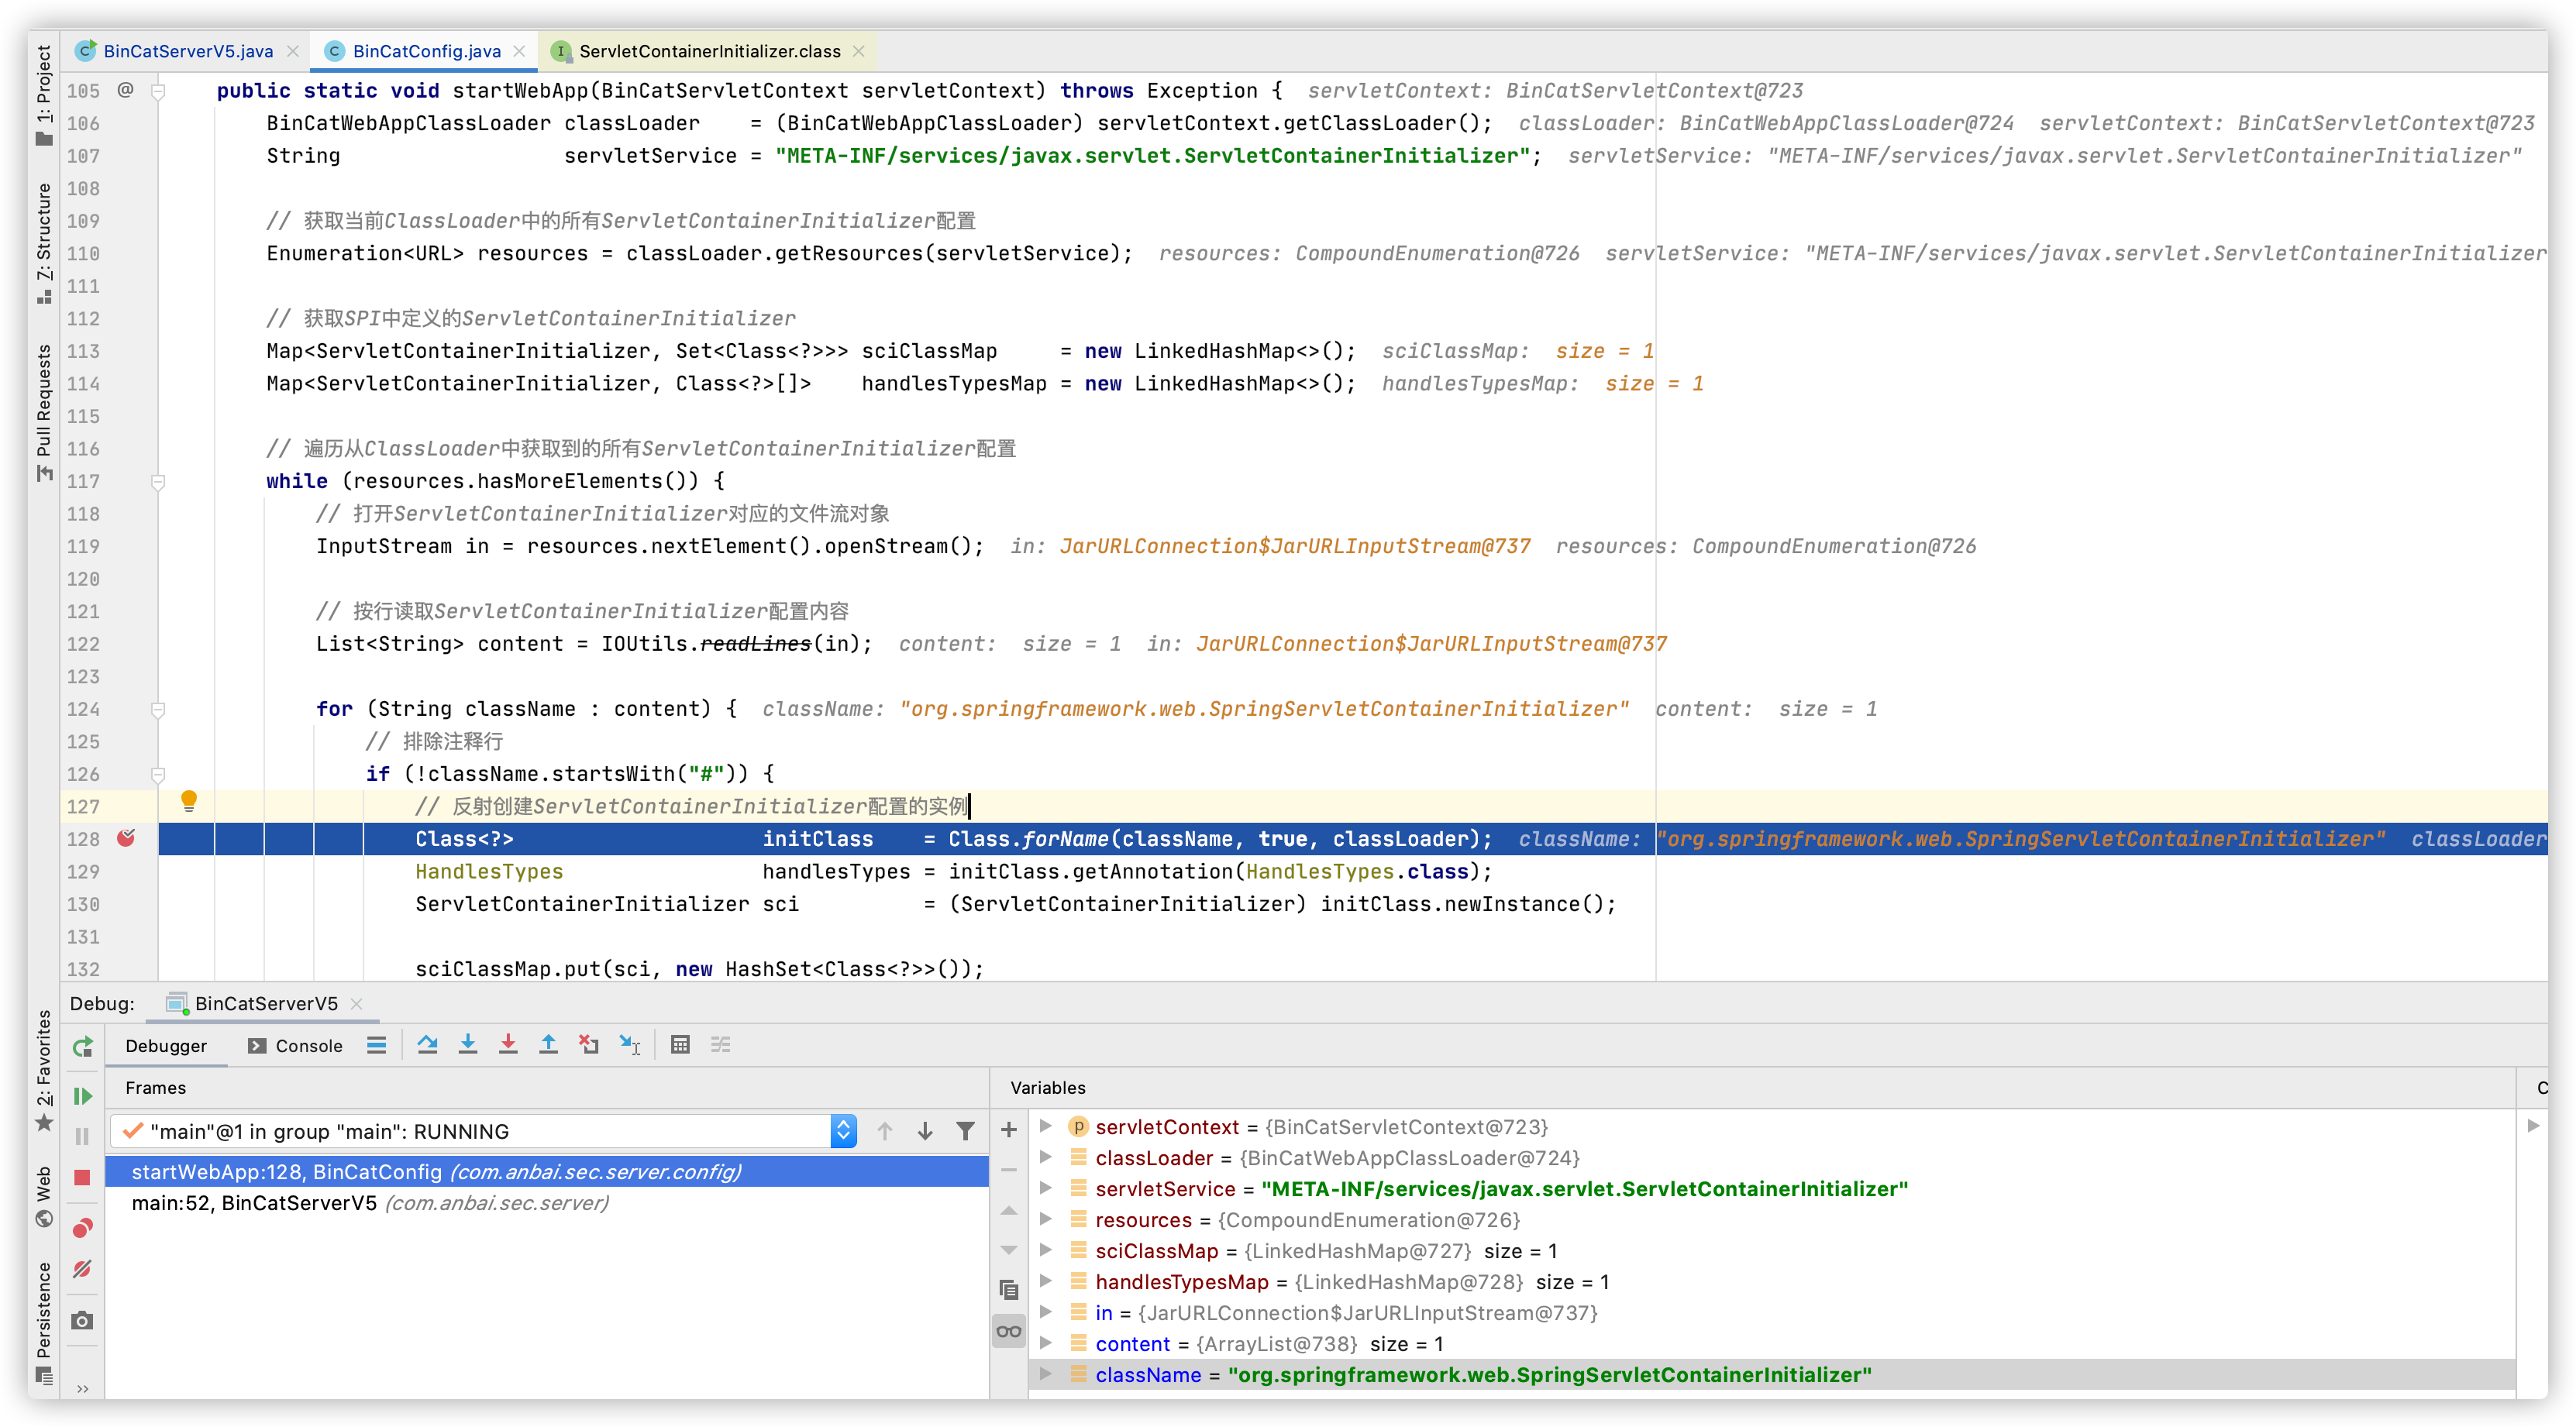Open the thread selector dropdown

(x=843, y=1131)
